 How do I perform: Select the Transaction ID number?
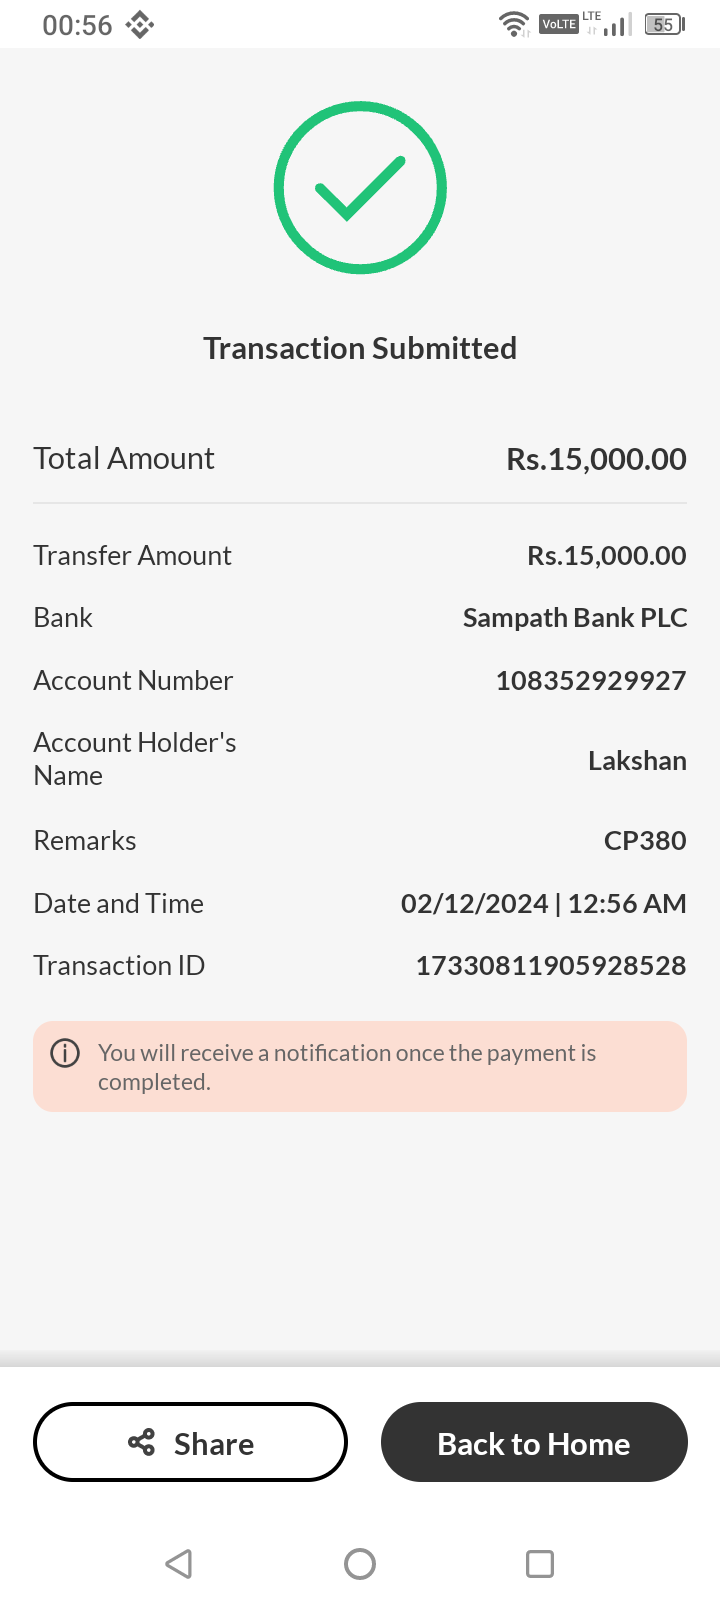coord(551,965)
